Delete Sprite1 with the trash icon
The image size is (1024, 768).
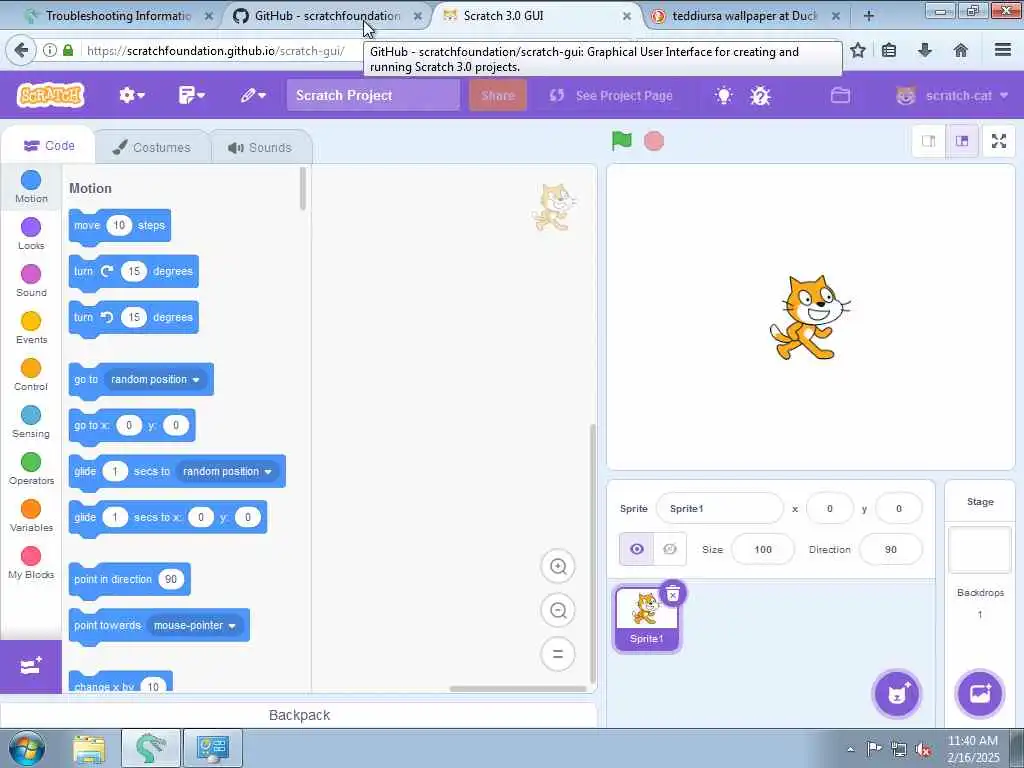(x=673, y=594)
